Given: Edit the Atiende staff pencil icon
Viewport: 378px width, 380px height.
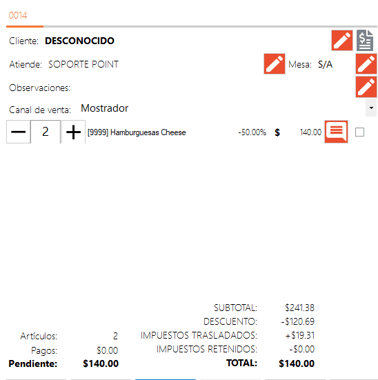Looking at the screenshot, I should 274,64.
